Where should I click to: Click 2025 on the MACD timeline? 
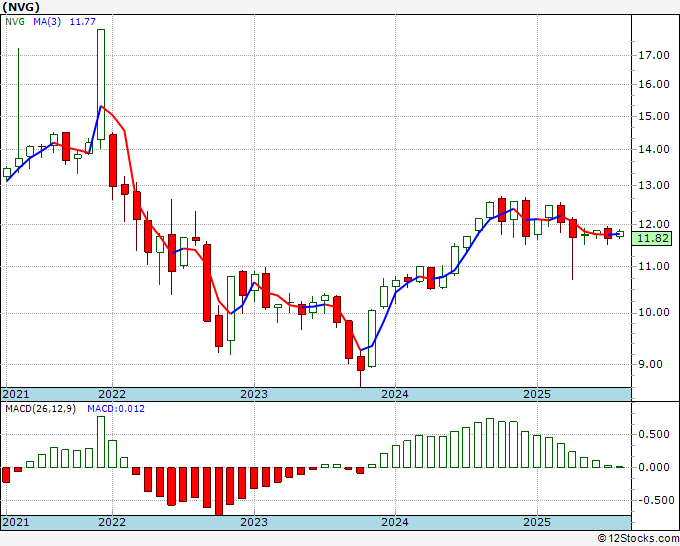(x=537, y=522)
